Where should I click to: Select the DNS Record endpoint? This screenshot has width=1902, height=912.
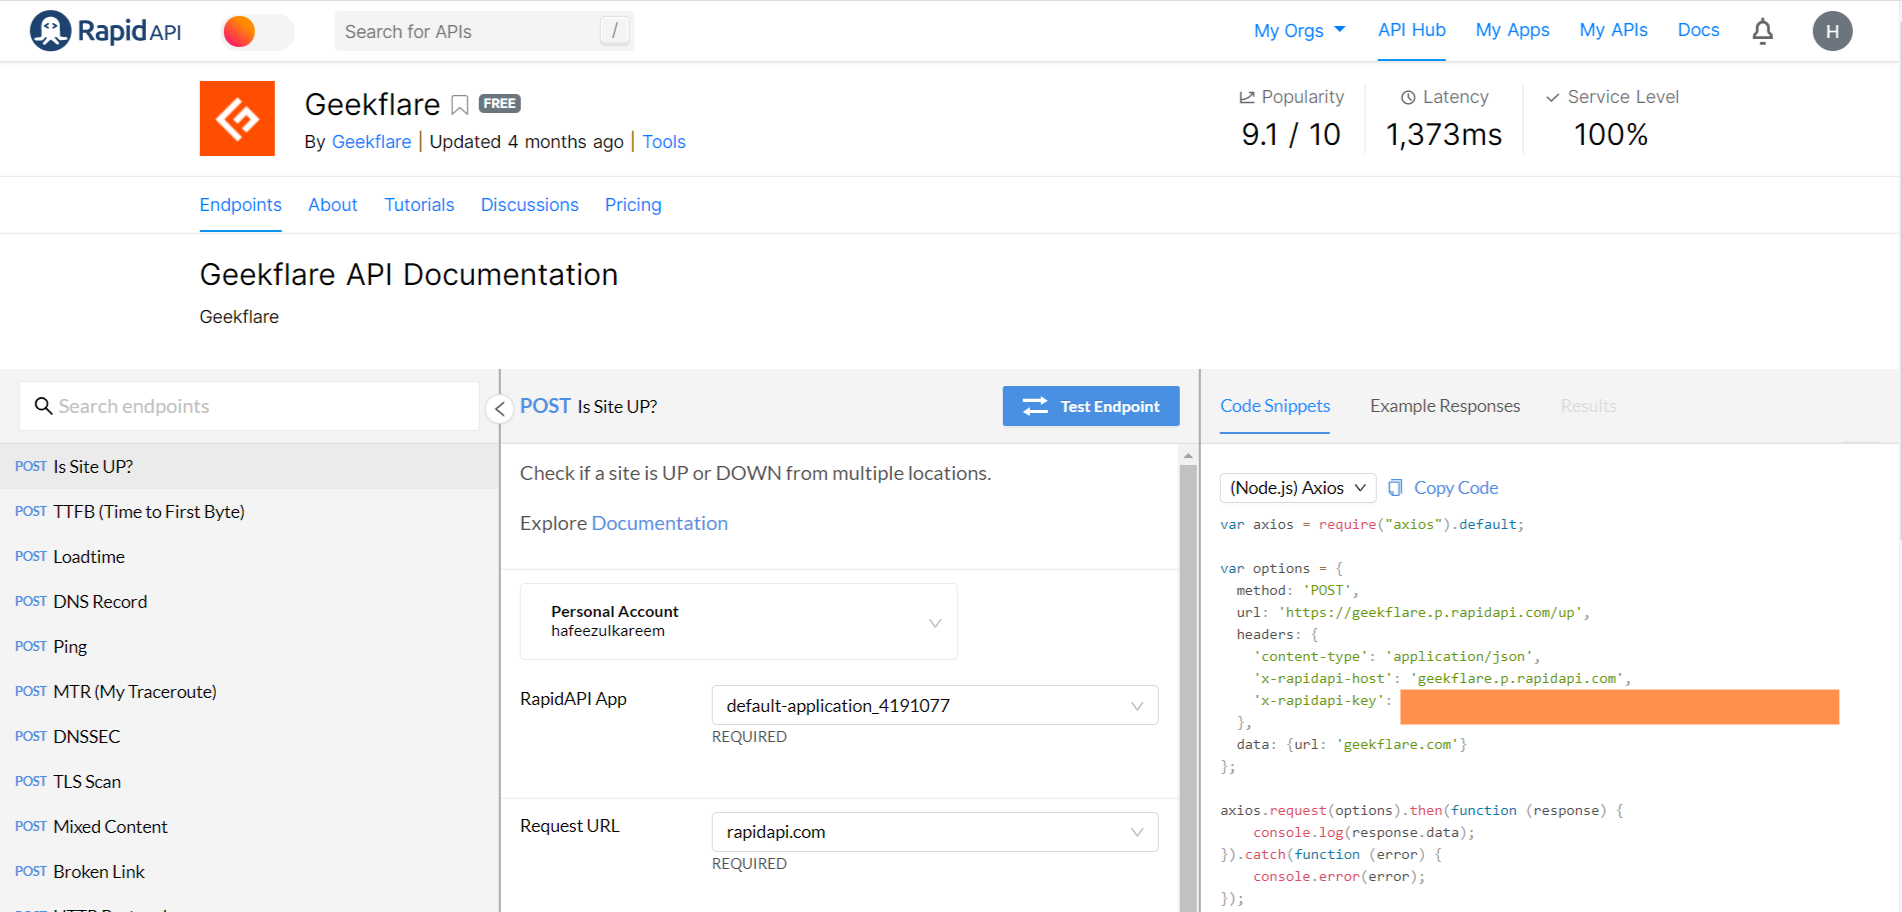click(100, 602)
